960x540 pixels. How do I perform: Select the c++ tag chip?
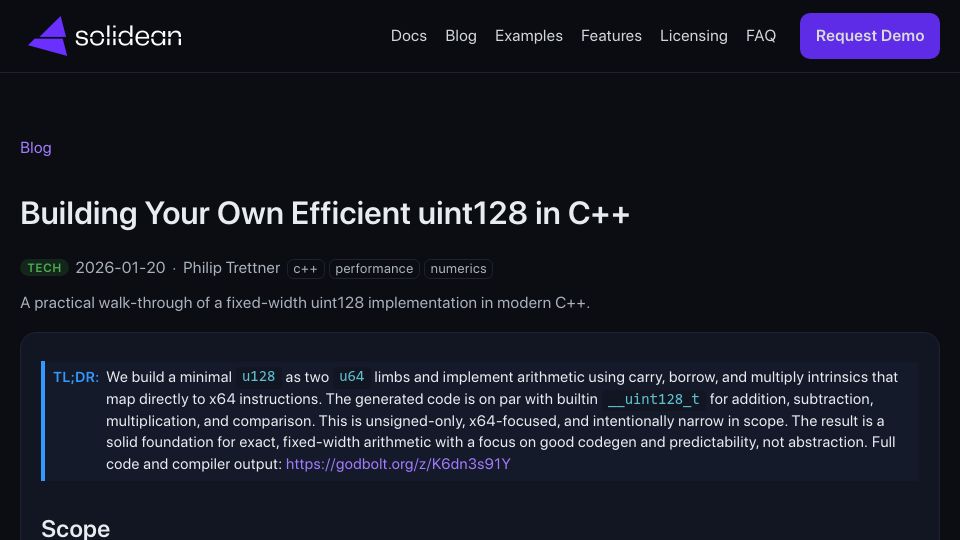pyautogui.click(x=305, y=269)
